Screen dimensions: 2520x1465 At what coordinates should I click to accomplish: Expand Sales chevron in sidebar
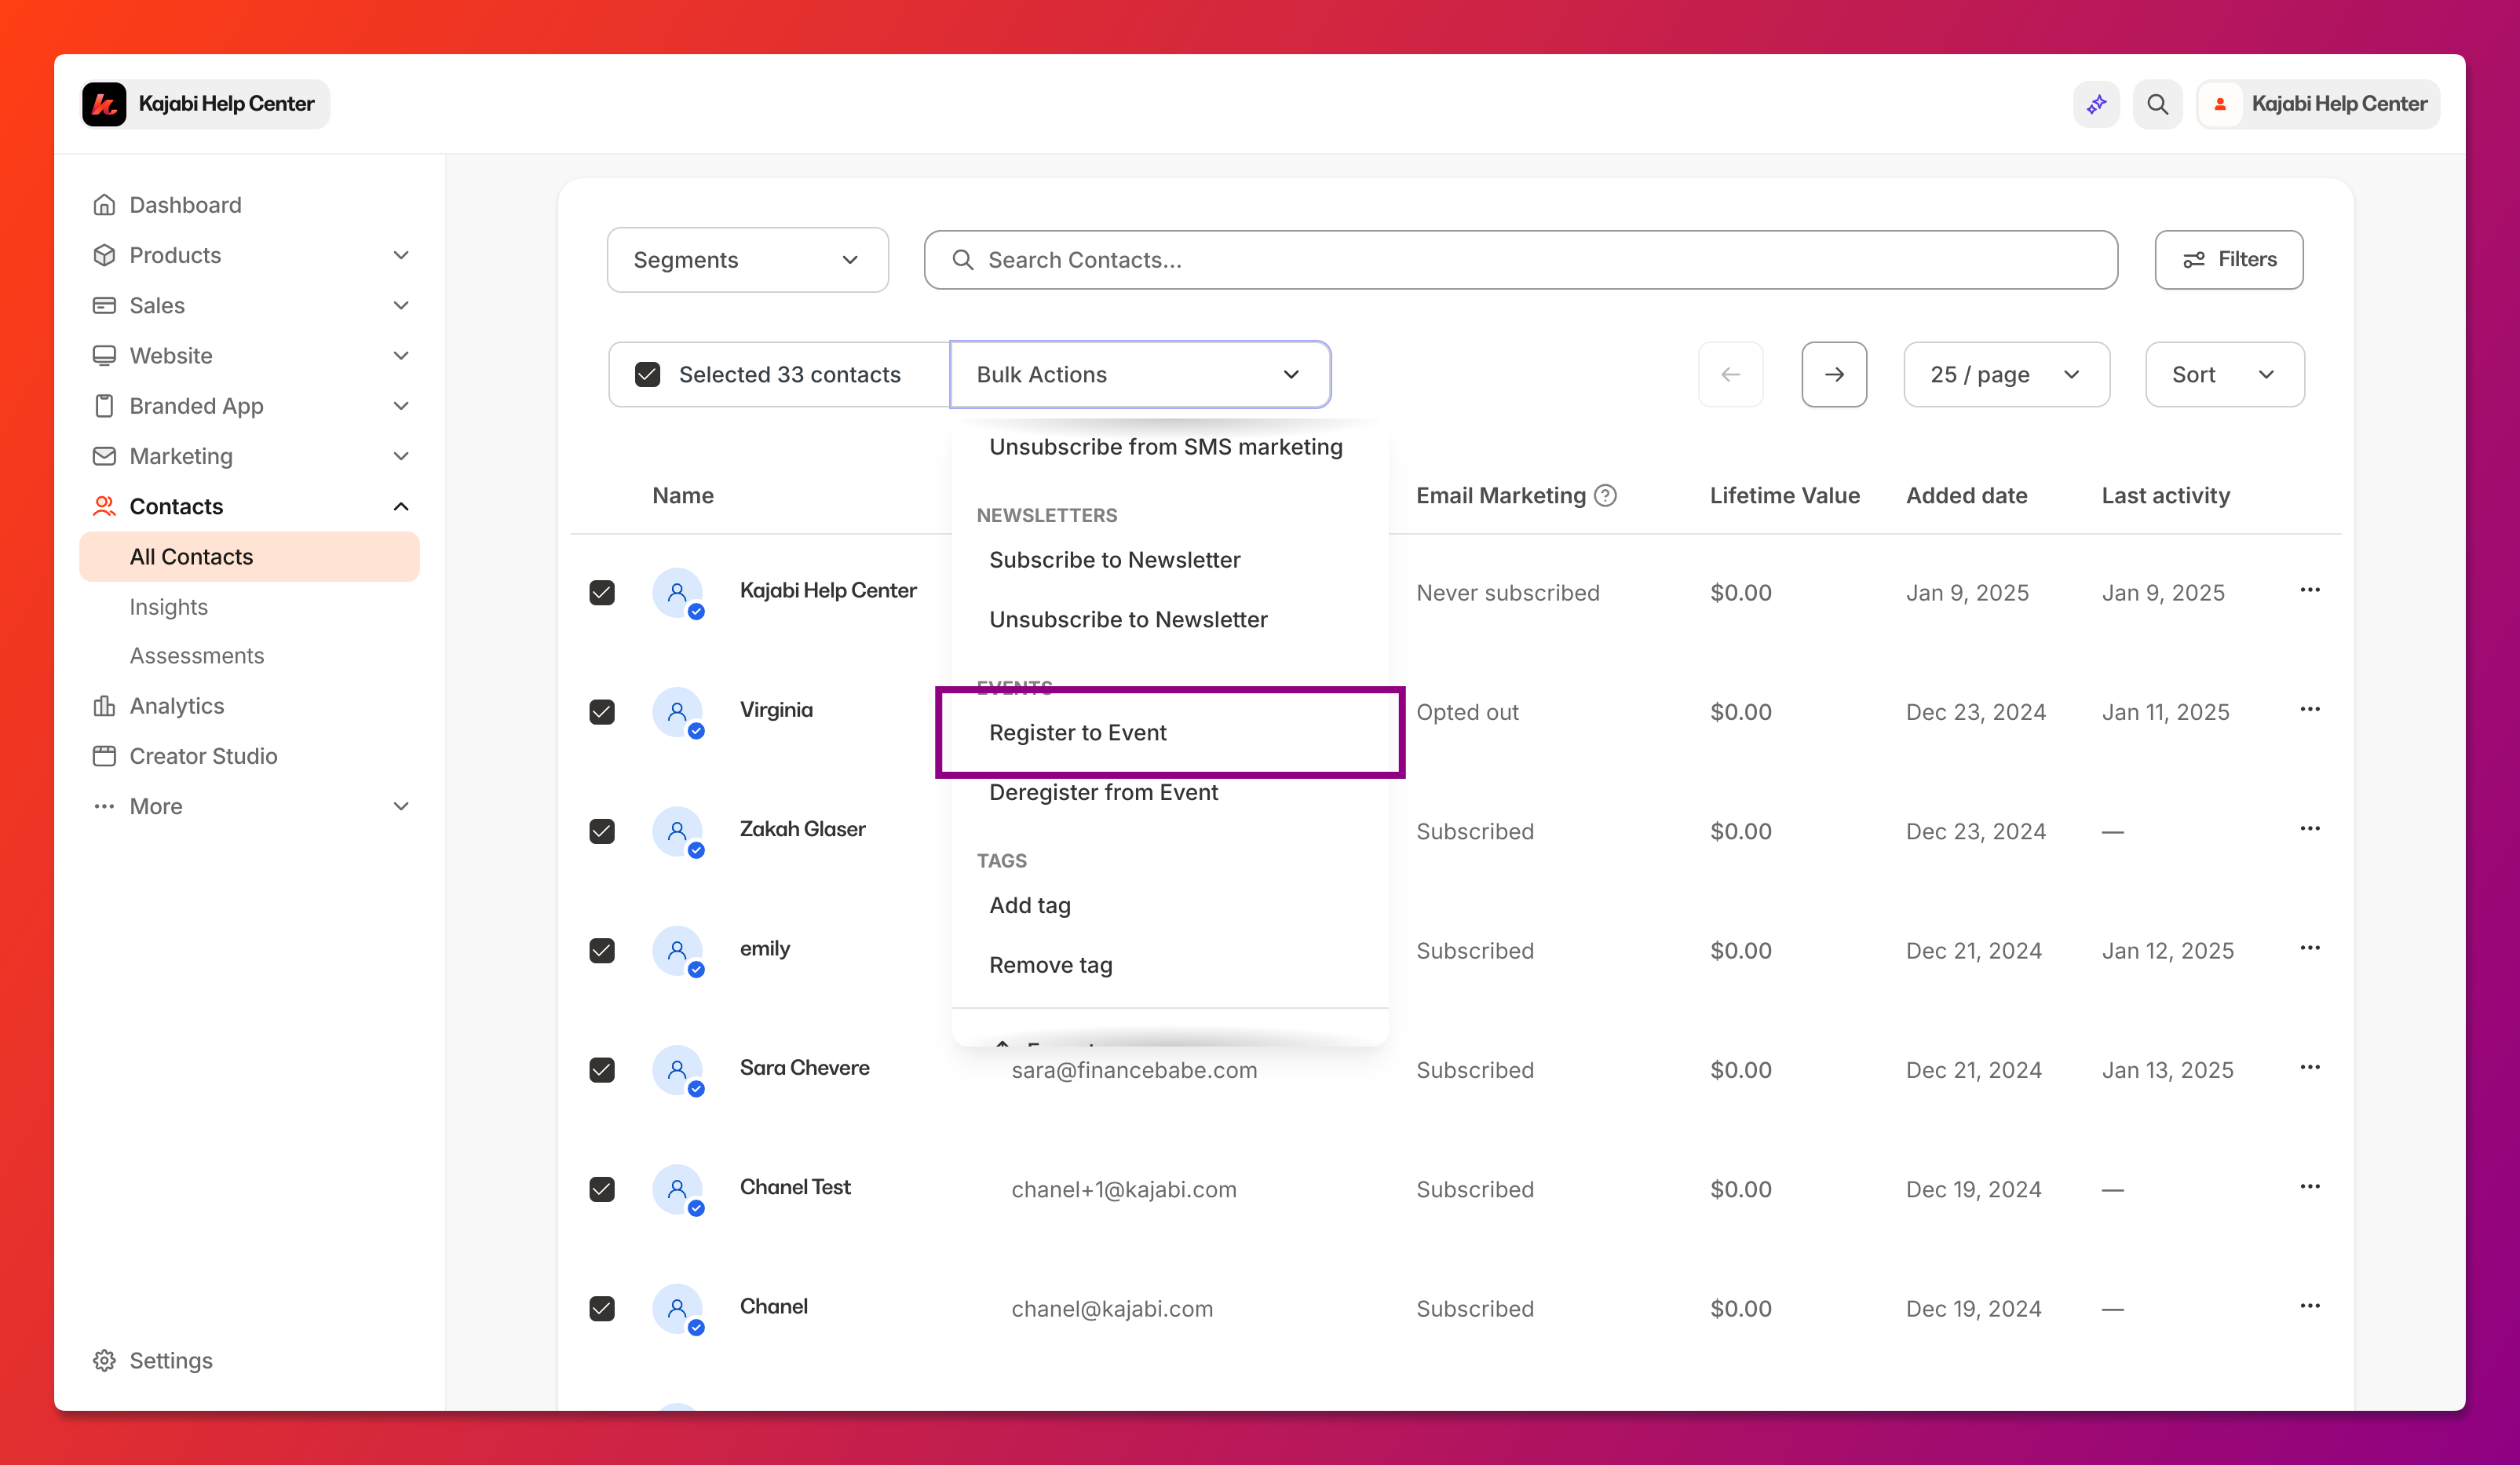tap(401, 305)
